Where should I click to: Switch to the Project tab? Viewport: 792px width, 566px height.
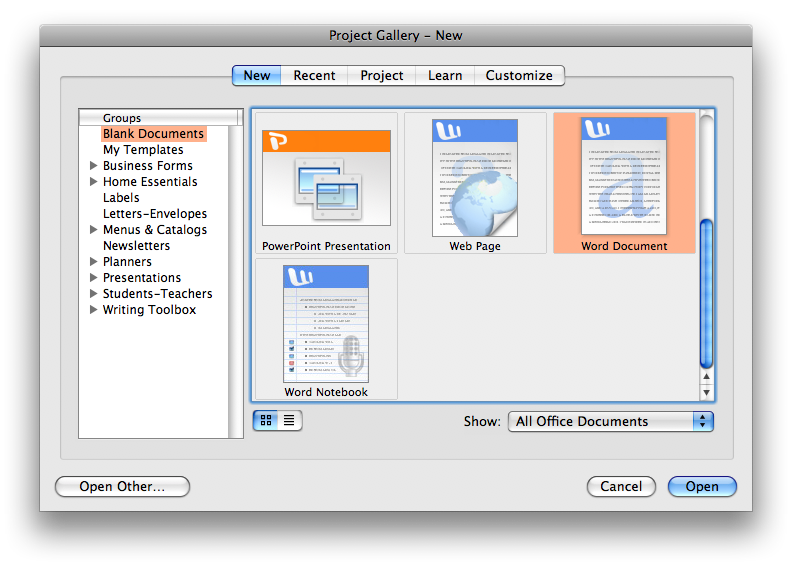(381, 75)
